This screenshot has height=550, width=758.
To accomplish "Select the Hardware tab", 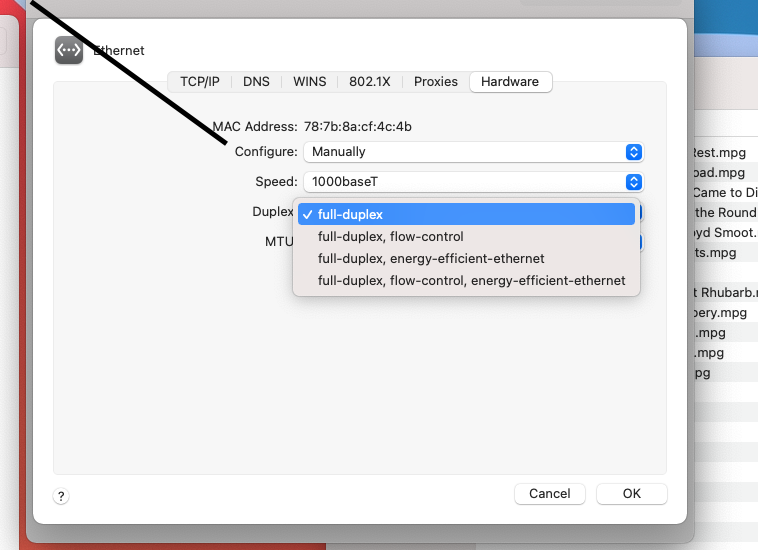I will (x=510, y=82).
